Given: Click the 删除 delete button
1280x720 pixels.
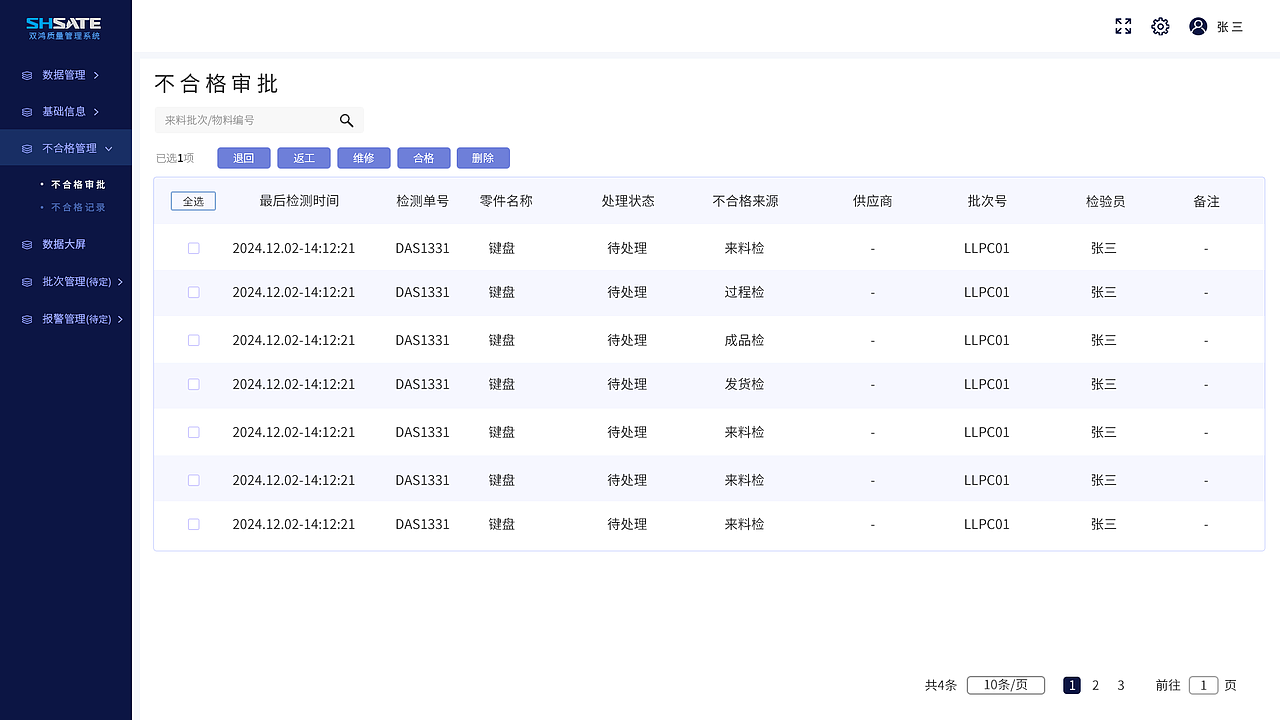Looking at the screenshot, I should (483, 158).
